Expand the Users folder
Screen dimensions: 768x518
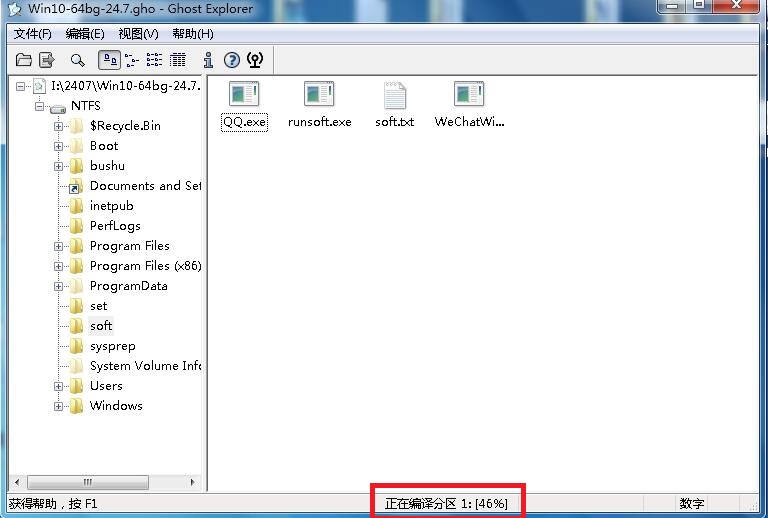(x=58, y=386)
